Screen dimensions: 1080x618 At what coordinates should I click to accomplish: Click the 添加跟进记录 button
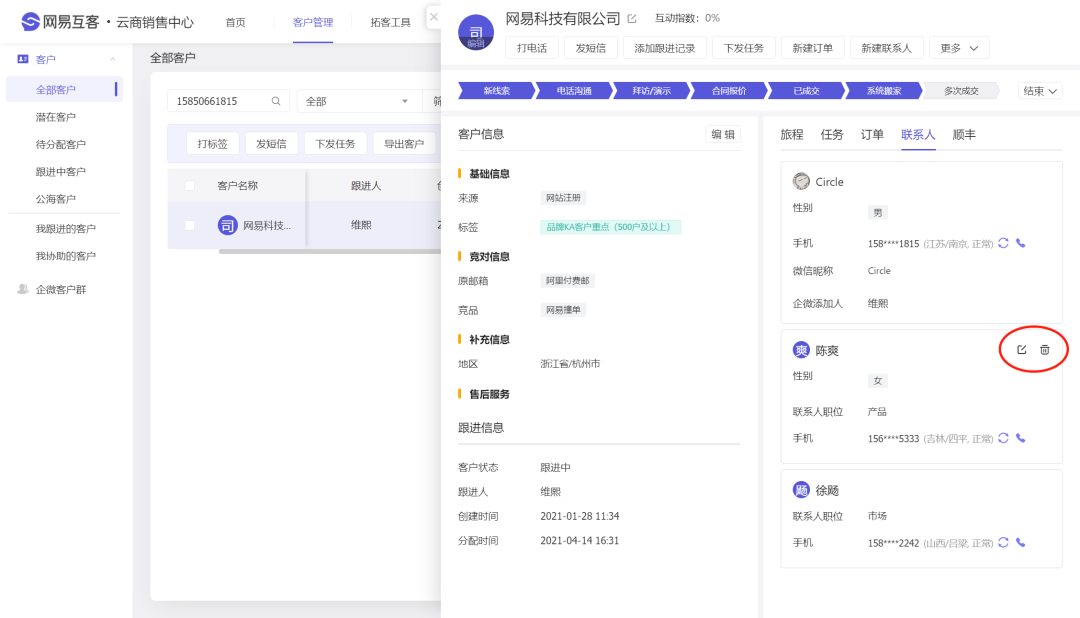tap(664, 48)
